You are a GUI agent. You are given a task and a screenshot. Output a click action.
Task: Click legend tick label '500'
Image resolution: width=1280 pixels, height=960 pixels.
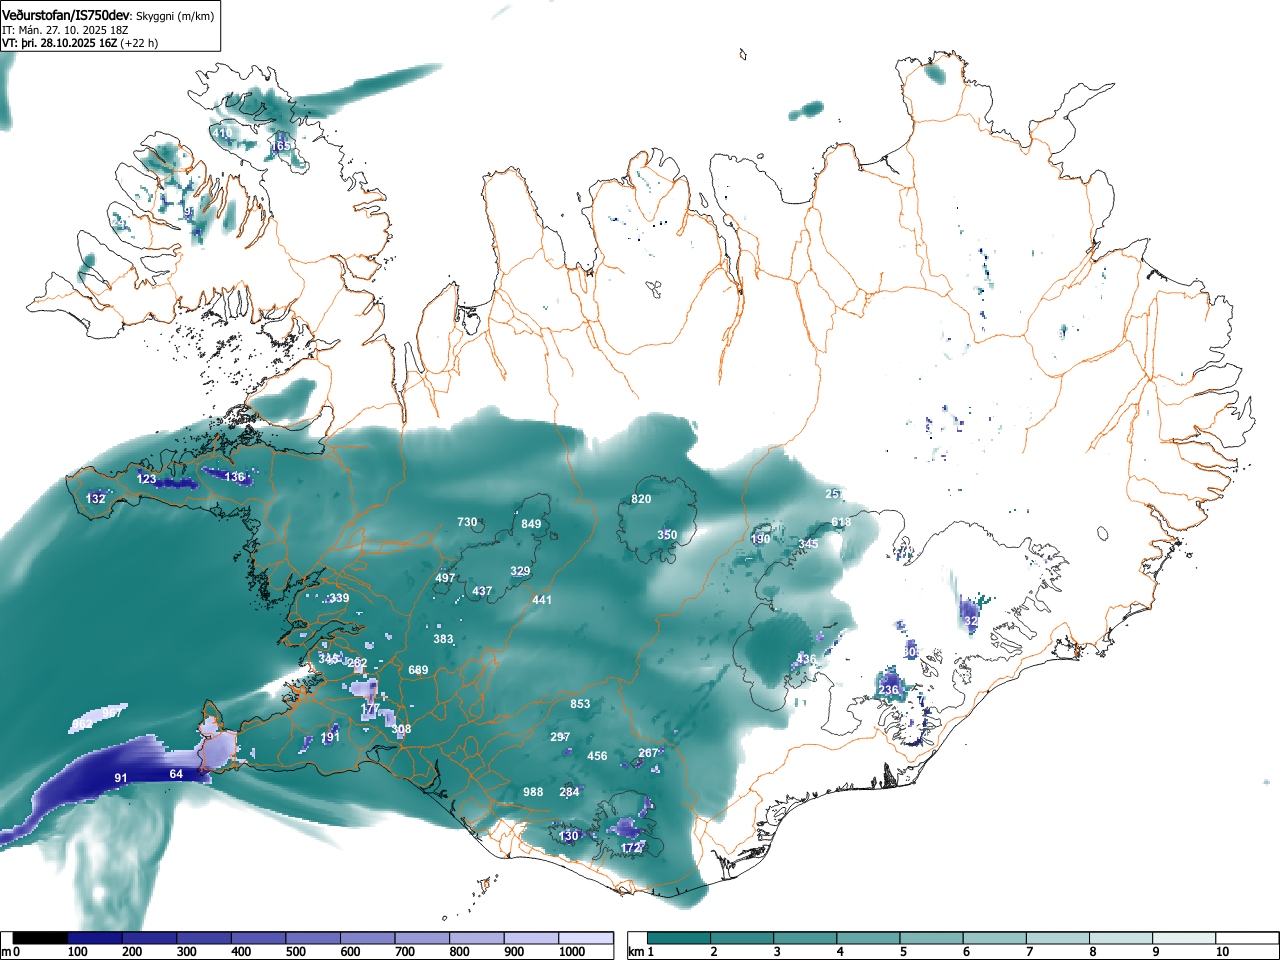296,952
